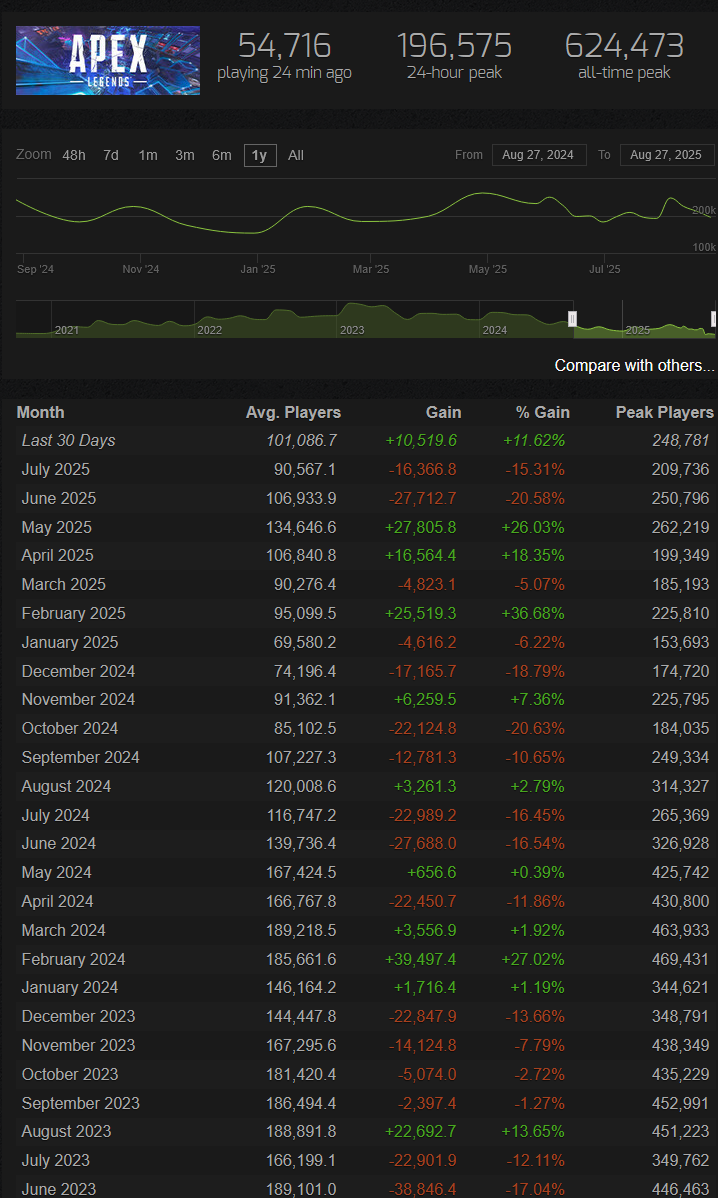Click percent gain +13.65%
Viewport: 718px width, 1198px height.
coord(533,1132)
